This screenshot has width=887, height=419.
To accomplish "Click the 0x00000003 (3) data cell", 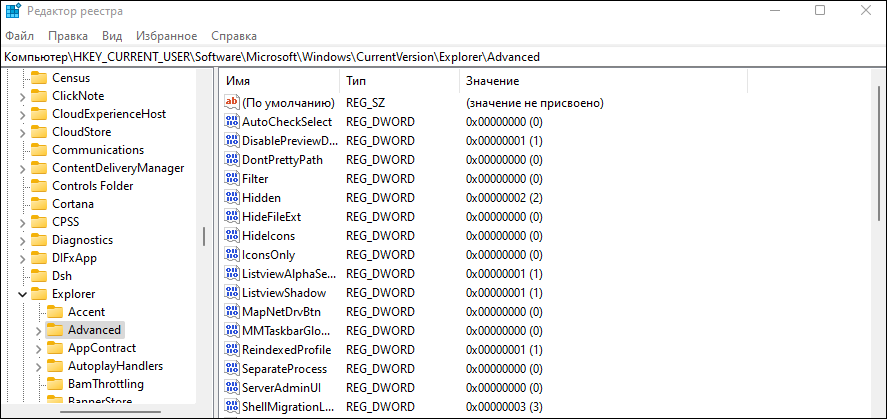I will pyautogui.click(x=504, y=407).
